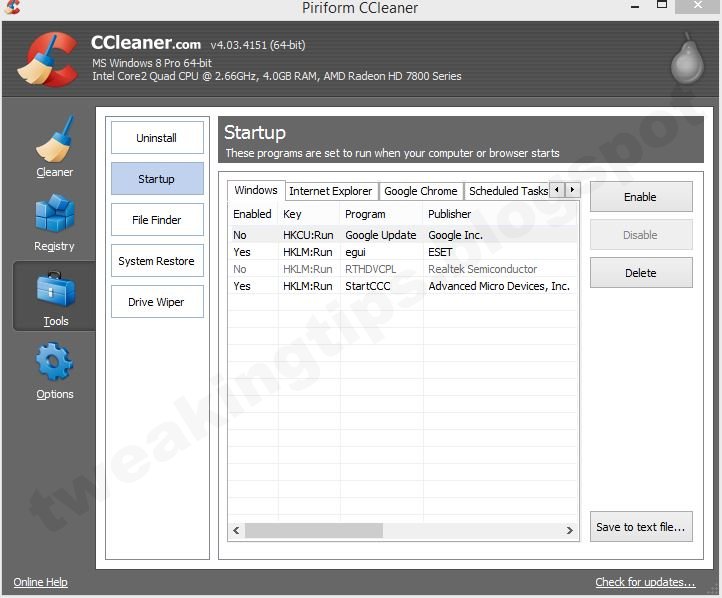Sort by the Publisher column header

point(500,214)
